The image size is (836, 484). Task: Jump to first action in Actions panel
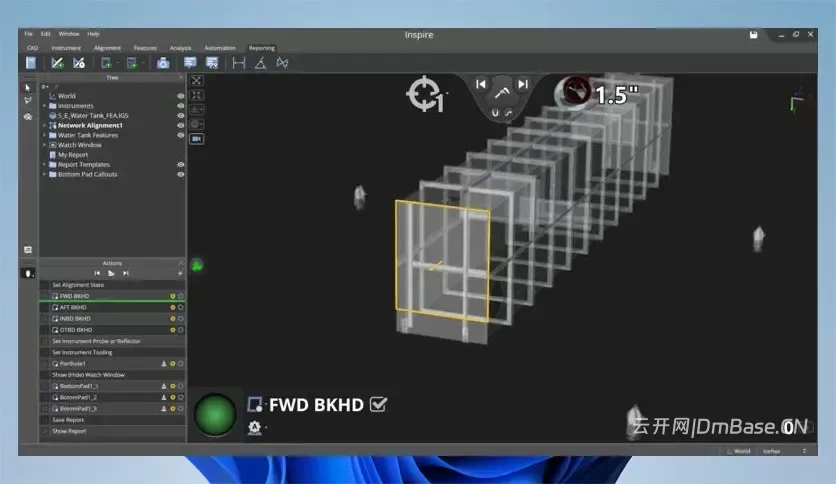[97, 273]
